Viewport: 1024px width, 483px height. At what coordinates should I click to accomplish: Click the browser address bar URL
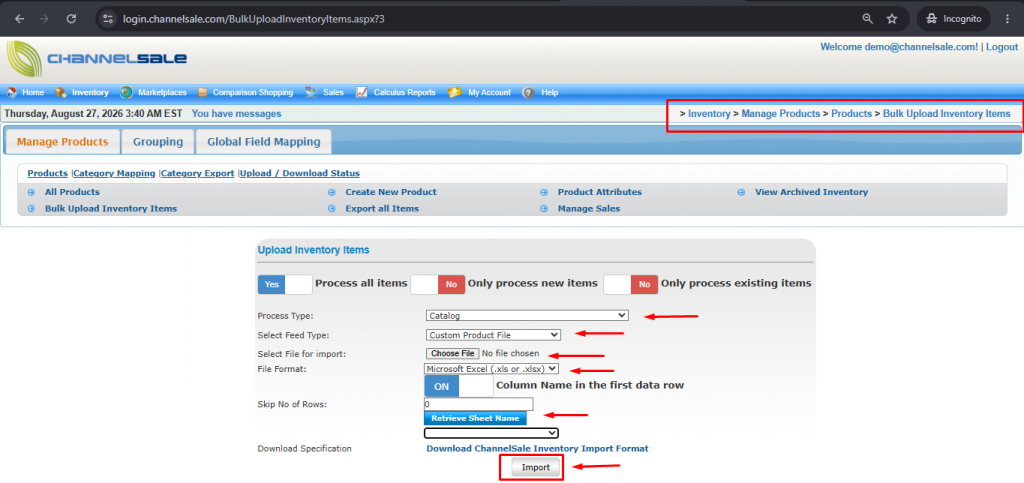253,19
